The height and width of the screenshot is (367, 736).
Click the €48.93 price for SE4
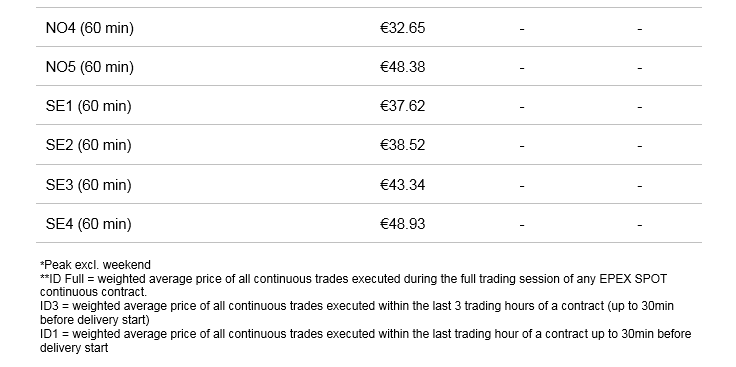[403, 224]
